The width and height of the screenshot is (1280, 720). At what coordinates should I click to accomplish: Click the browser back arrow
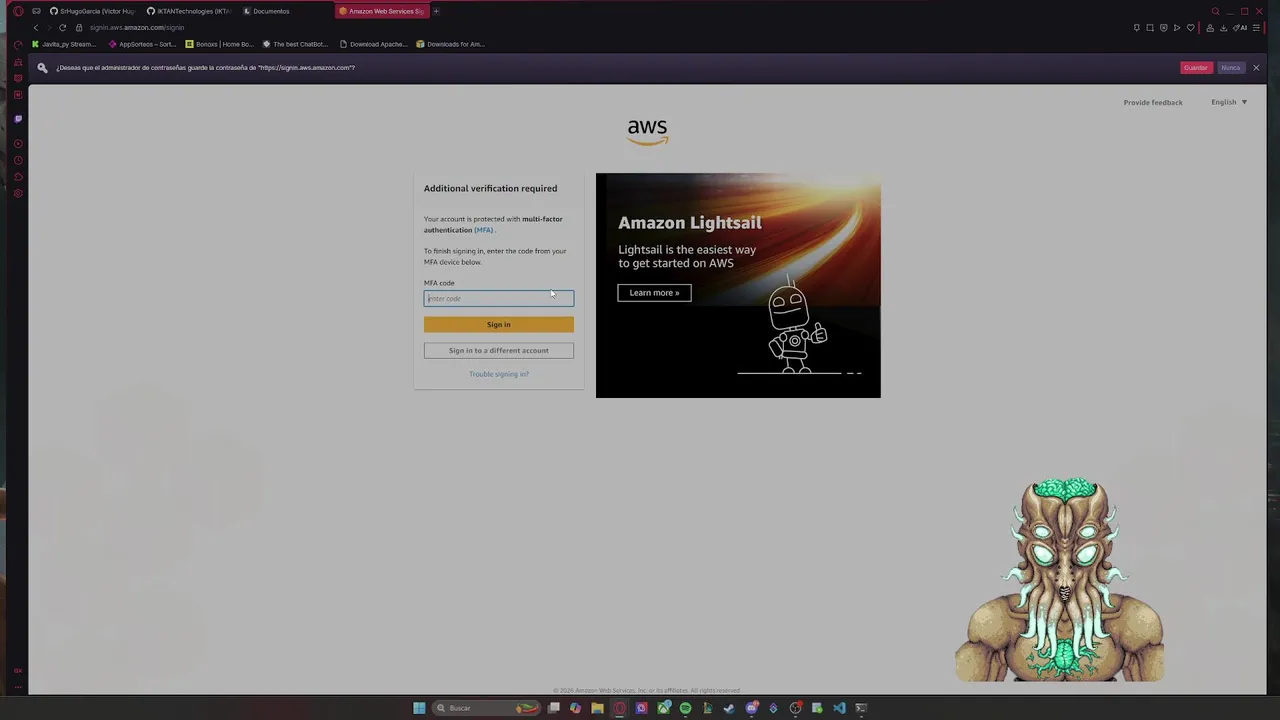point(36,27)
